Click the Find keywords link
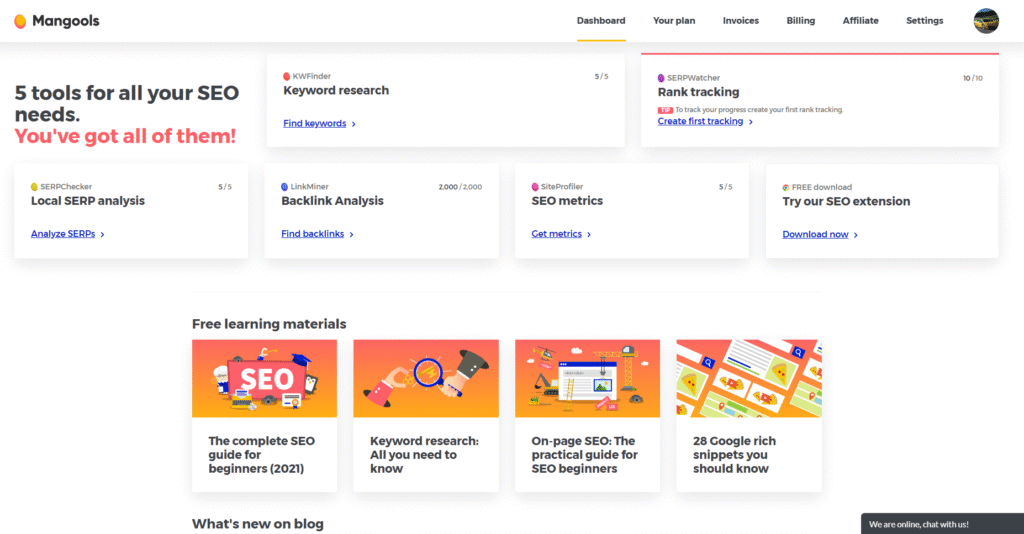Viewport: 1024px width, 534px height. pos(315,124)
